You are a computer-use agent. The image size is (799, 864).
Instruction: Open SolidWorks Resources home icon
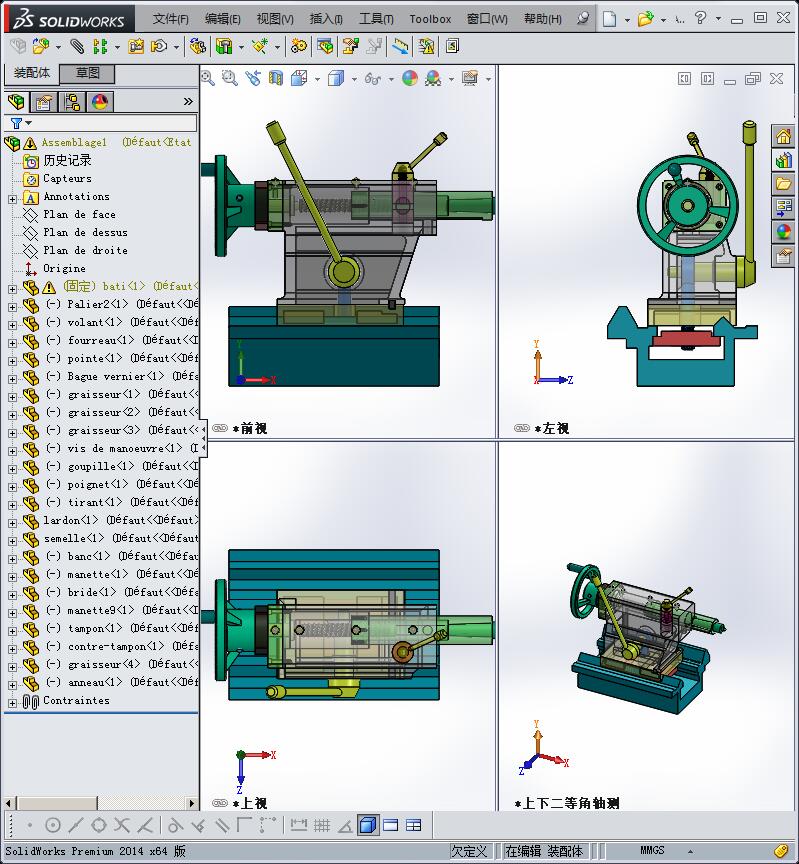pos(783,136)
